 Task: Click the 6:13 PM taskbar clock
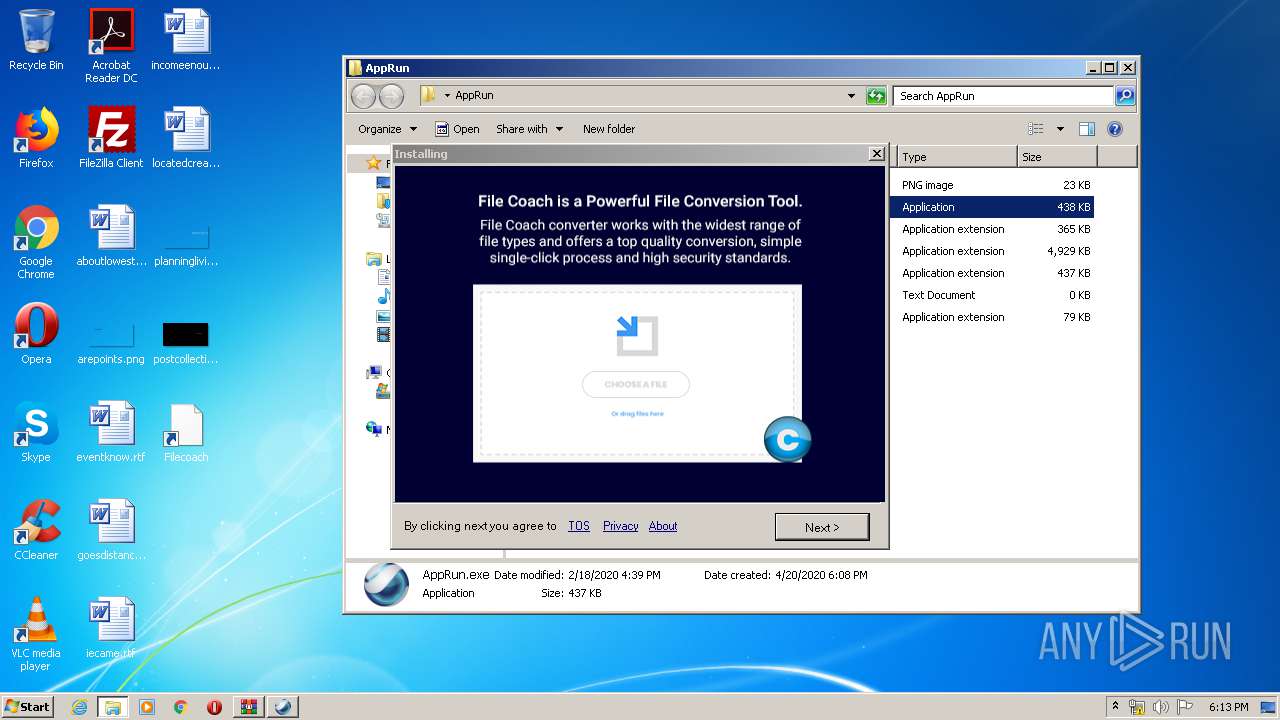tap(1228, 707)
